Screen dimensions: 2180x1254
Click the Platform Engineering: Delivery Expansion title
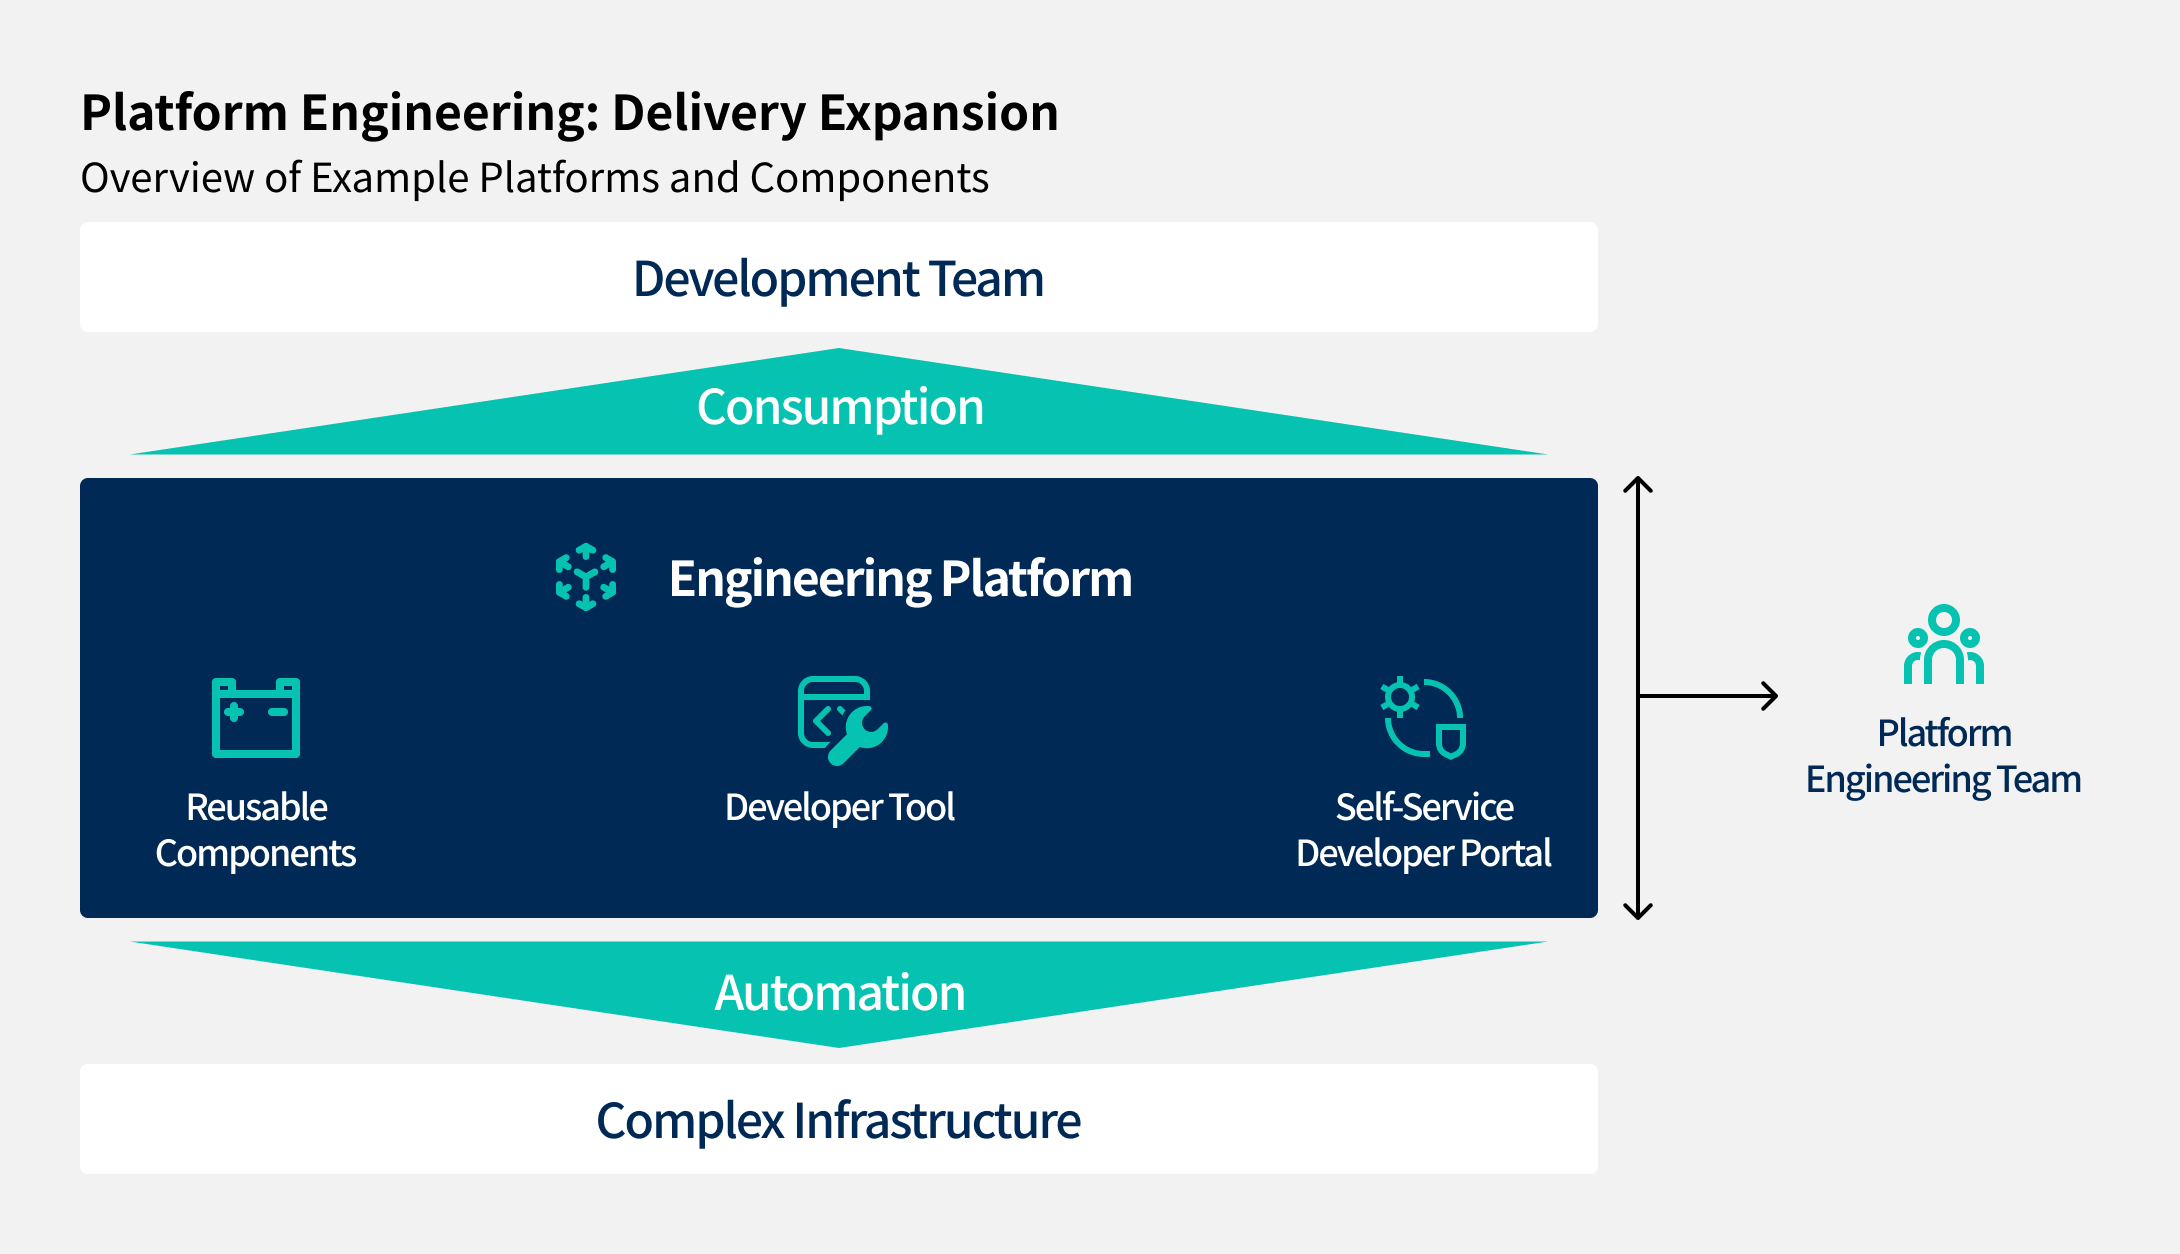click(x=569, y=112)
